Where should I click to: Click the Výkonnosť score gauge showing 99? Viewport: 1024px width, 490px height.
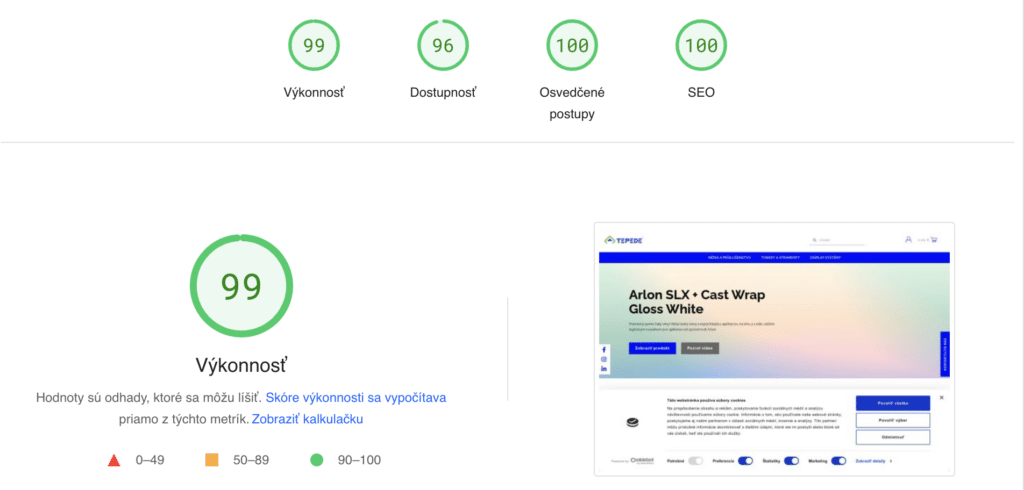pyautogui.click(x=314, y=45)
